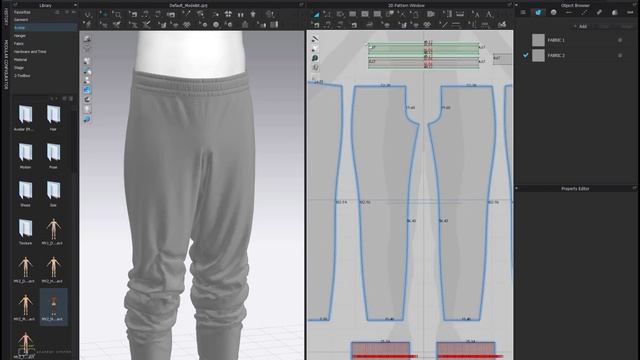Screen dimensions: 640x360
Task: Select last icon in 3D toolbar second row
Action: coord(274,24)
